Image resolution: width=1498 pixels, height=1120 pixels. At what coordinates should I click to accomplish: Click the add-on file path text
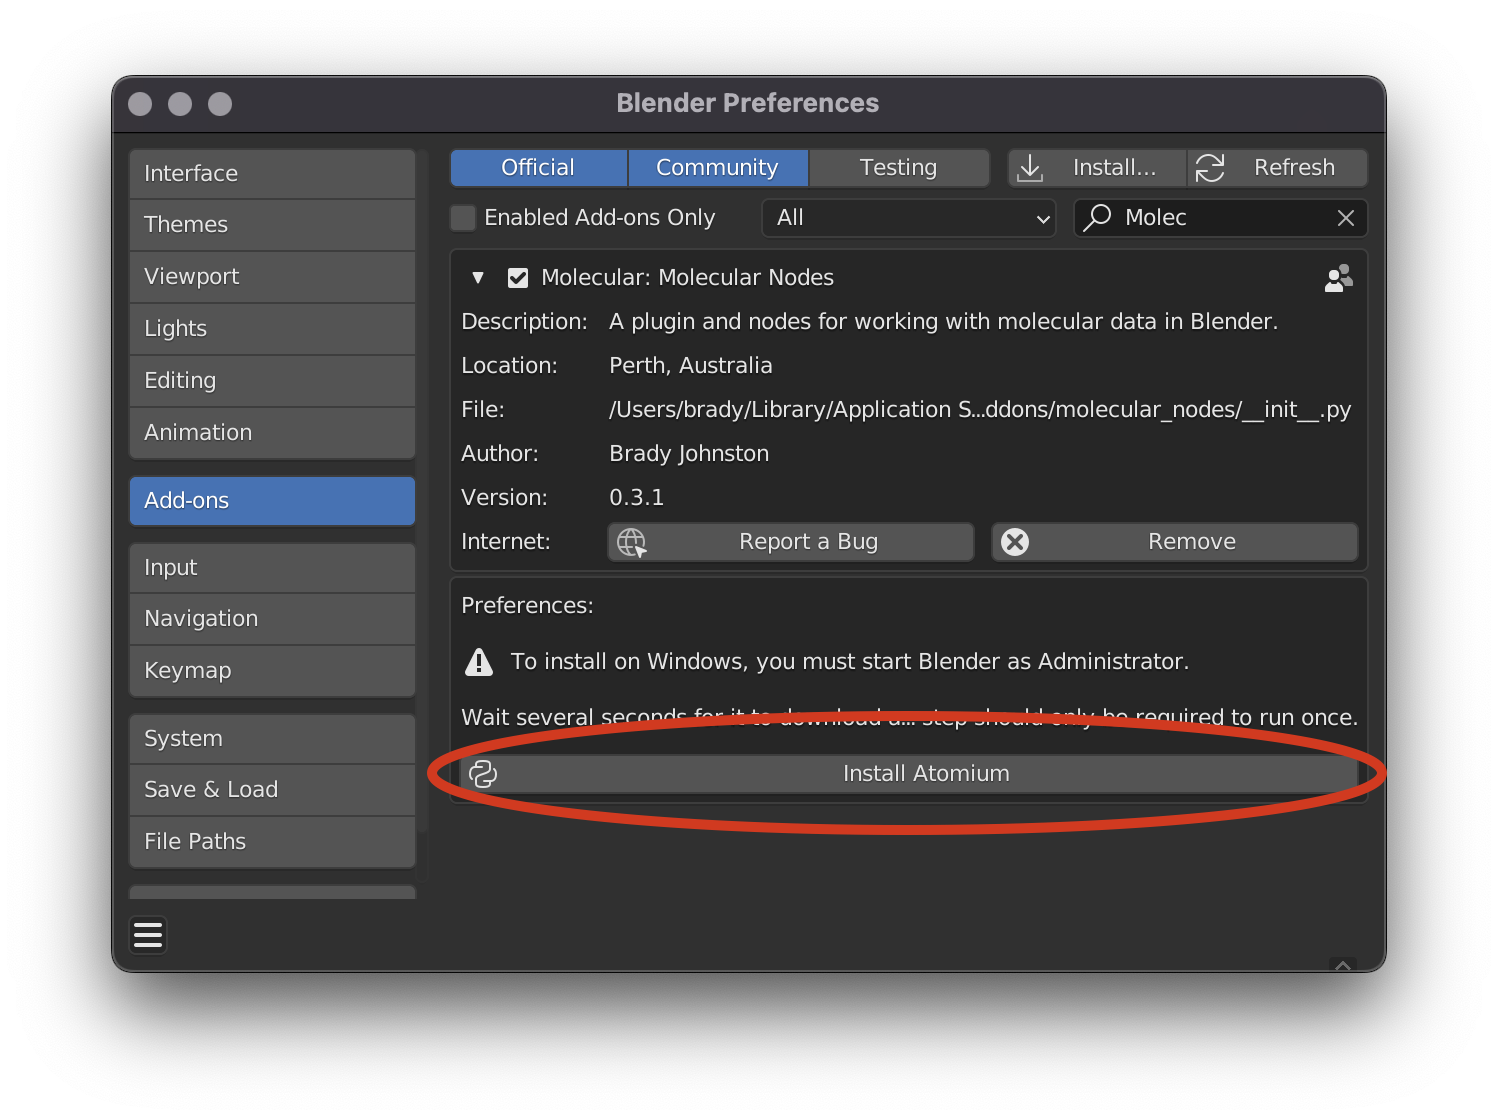tap(980, 410)
